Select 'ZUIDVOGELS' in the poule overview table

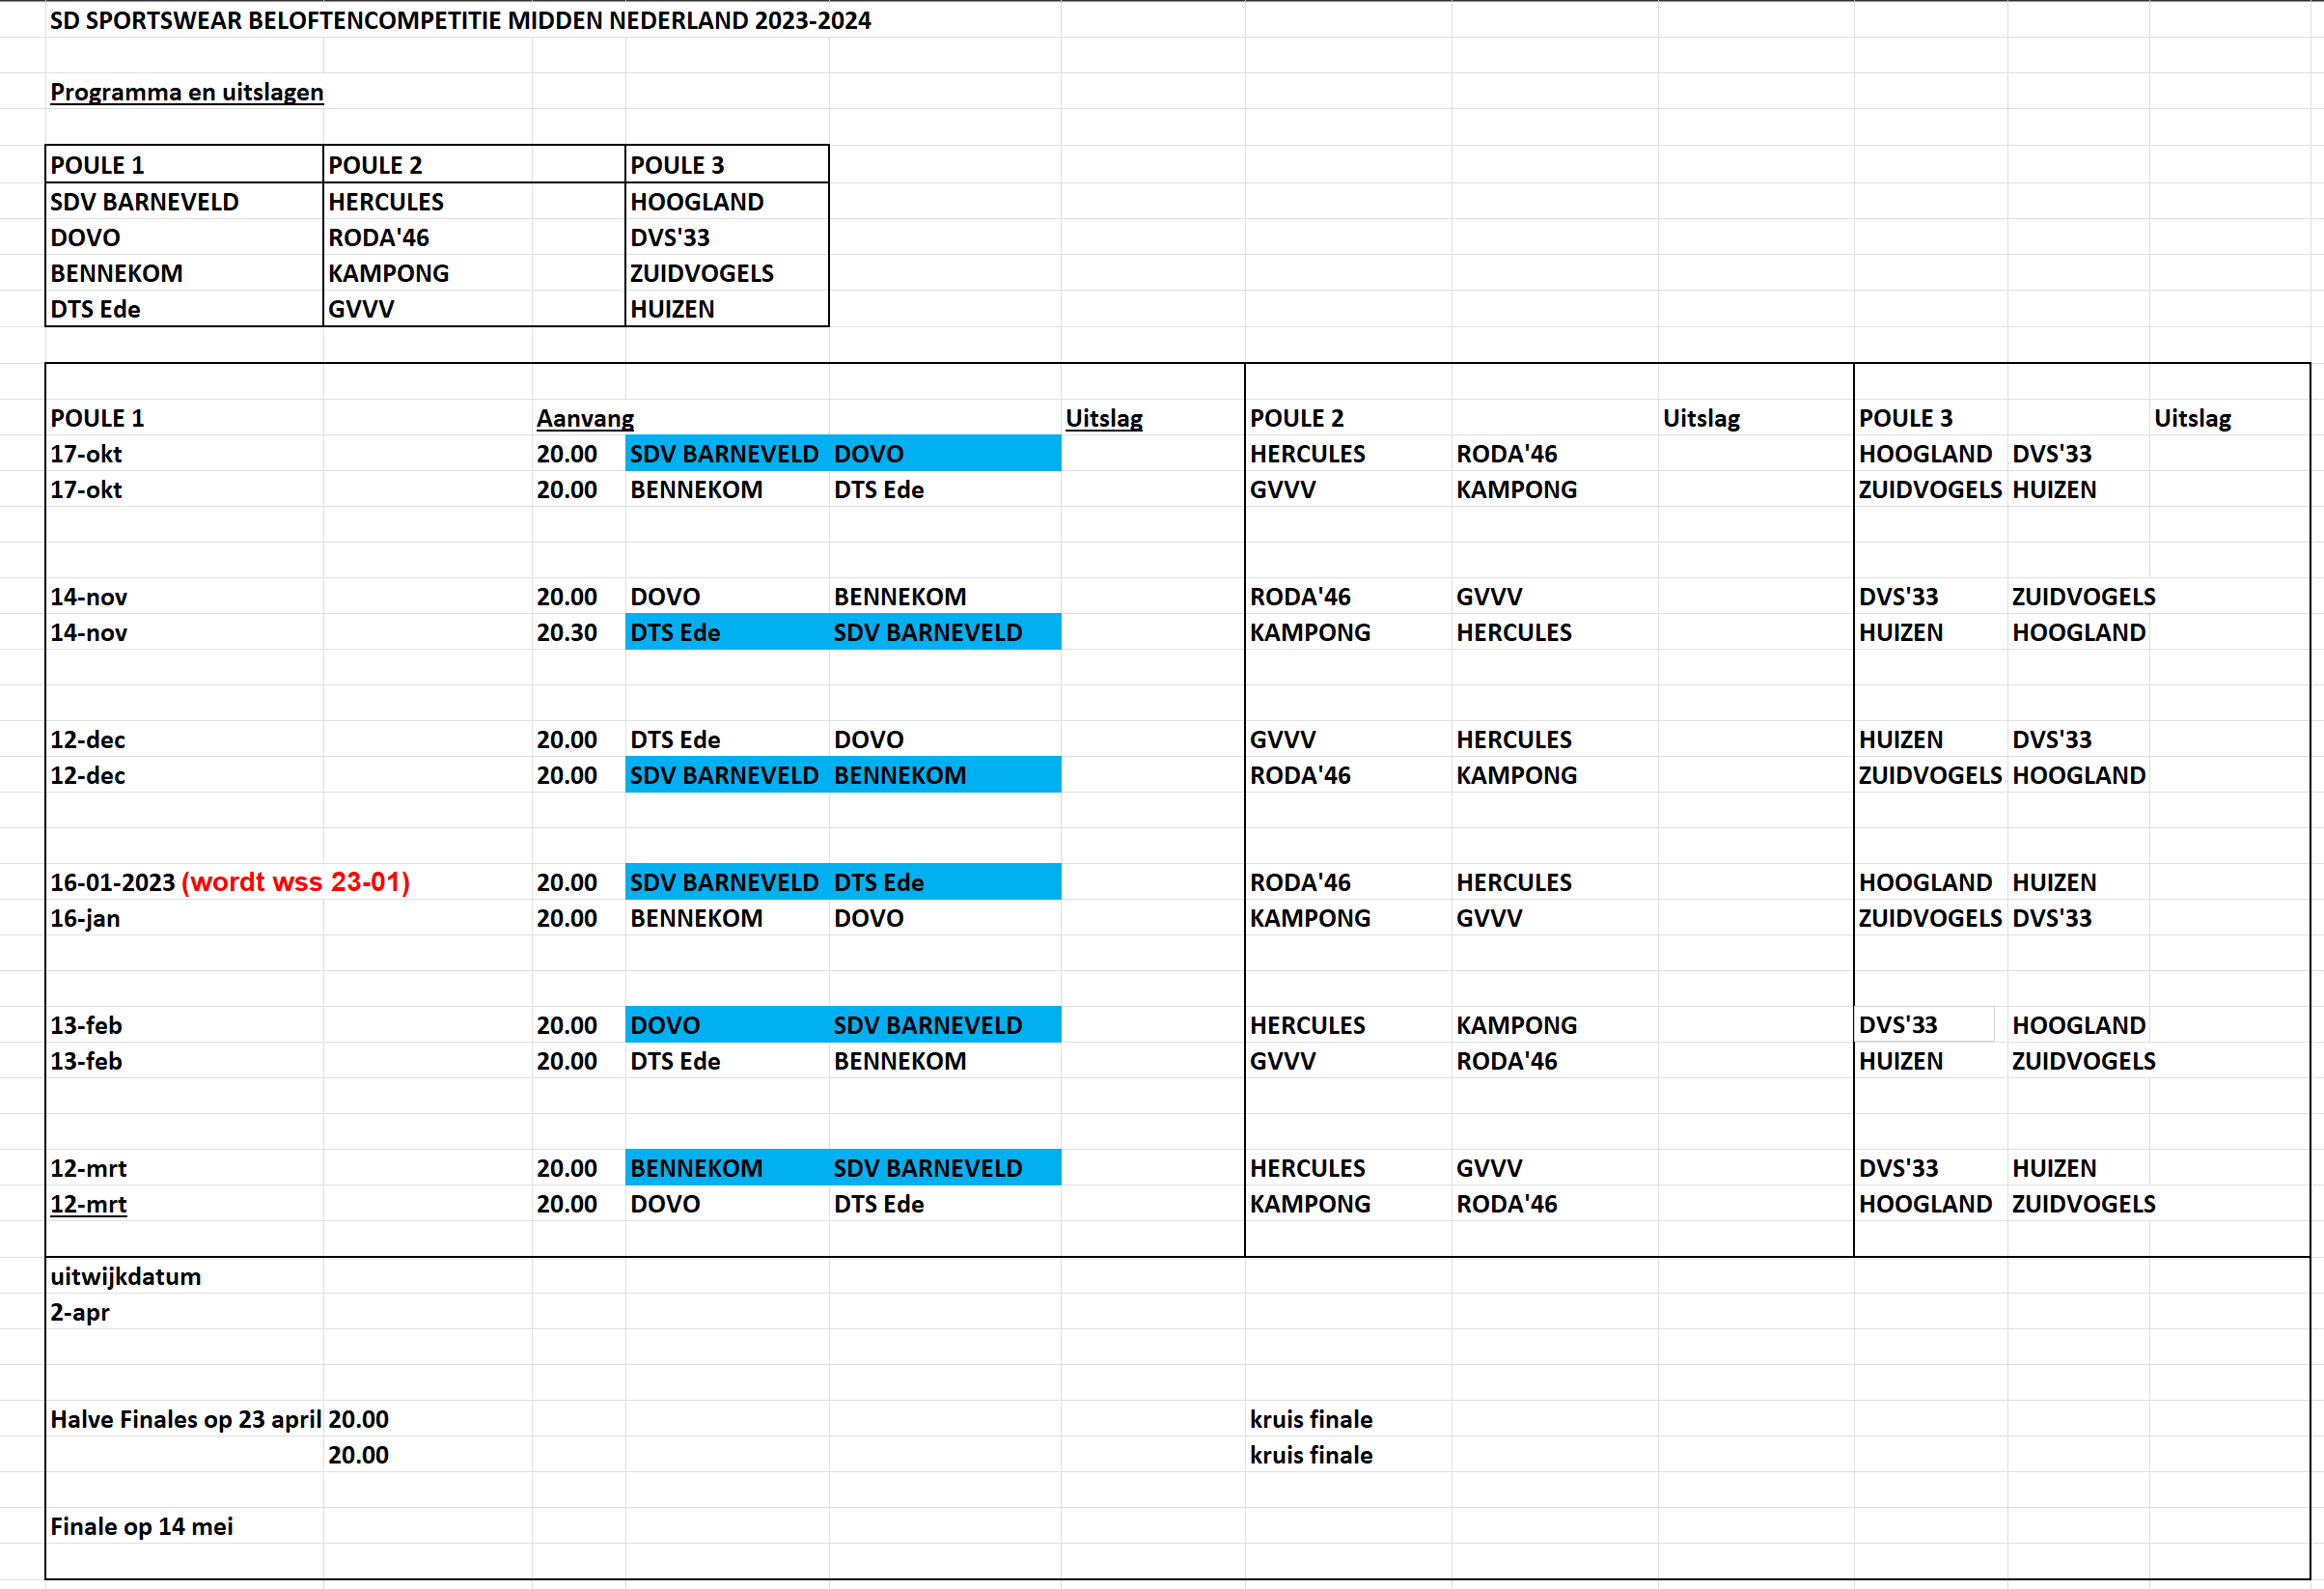[x=702, y=273]
